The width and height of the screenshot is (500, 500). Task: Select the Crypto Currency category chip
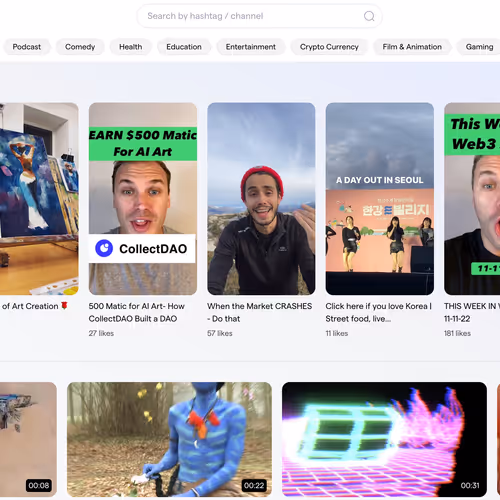pos(329,47)
